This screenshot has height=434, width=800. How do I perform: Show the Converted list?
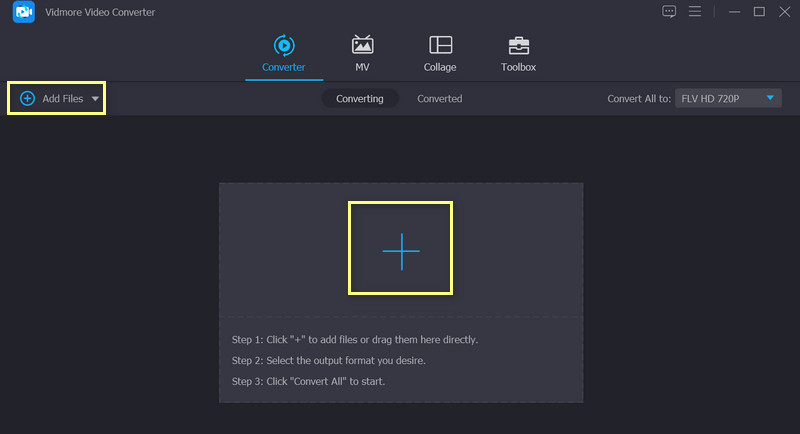439,99
